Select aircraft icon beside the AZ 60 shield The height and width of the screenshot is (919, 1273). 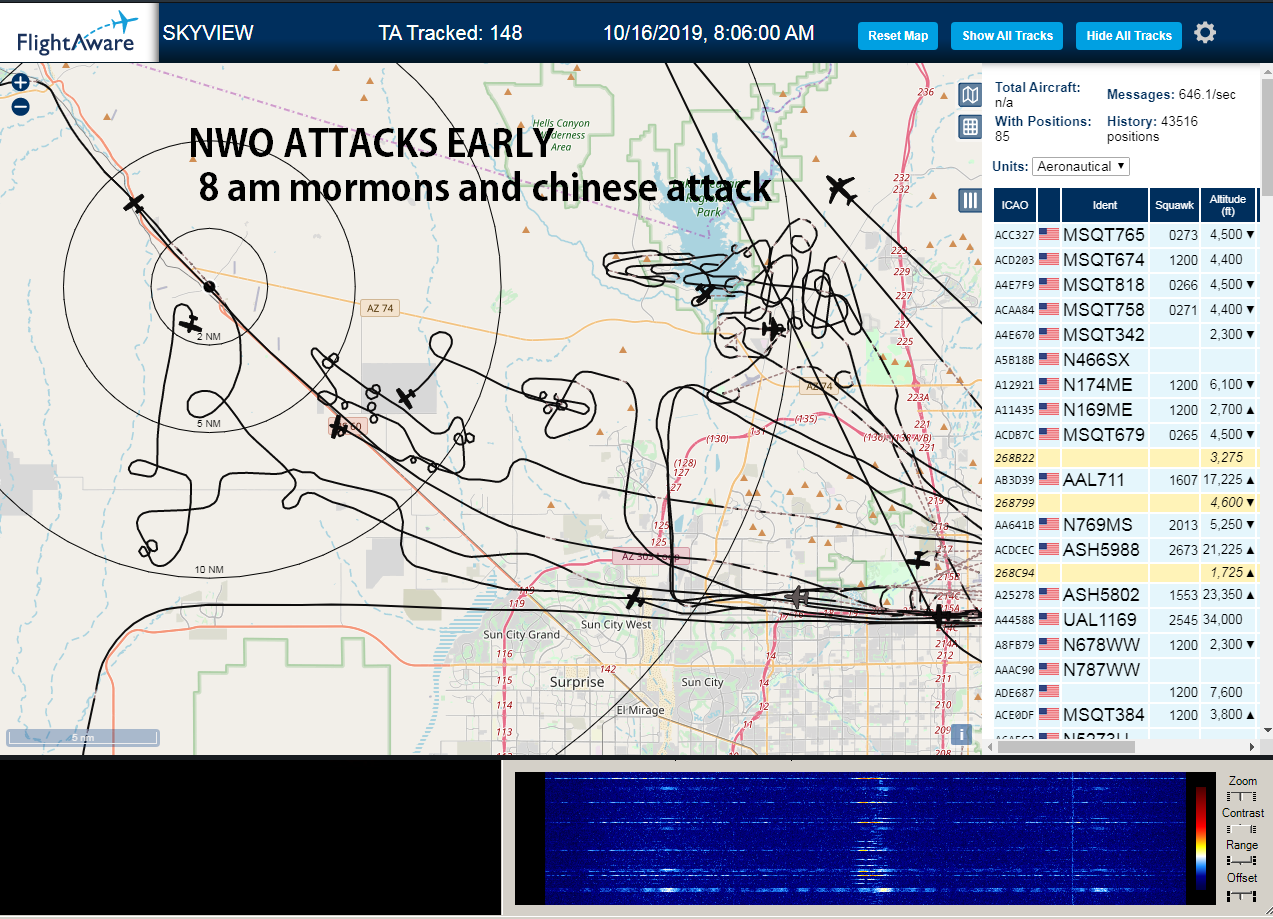click(x=337, y=427)
